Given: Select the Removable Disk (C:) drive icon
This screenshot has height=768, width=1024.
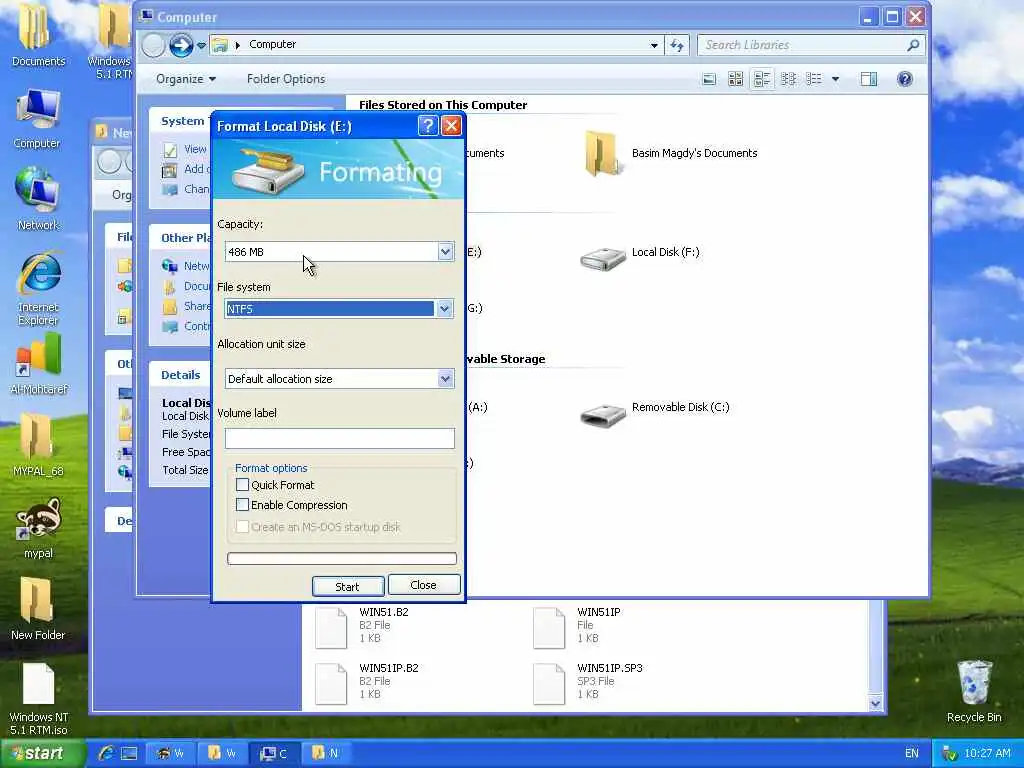Looking at the screenshot, I should tap(602, 414).
